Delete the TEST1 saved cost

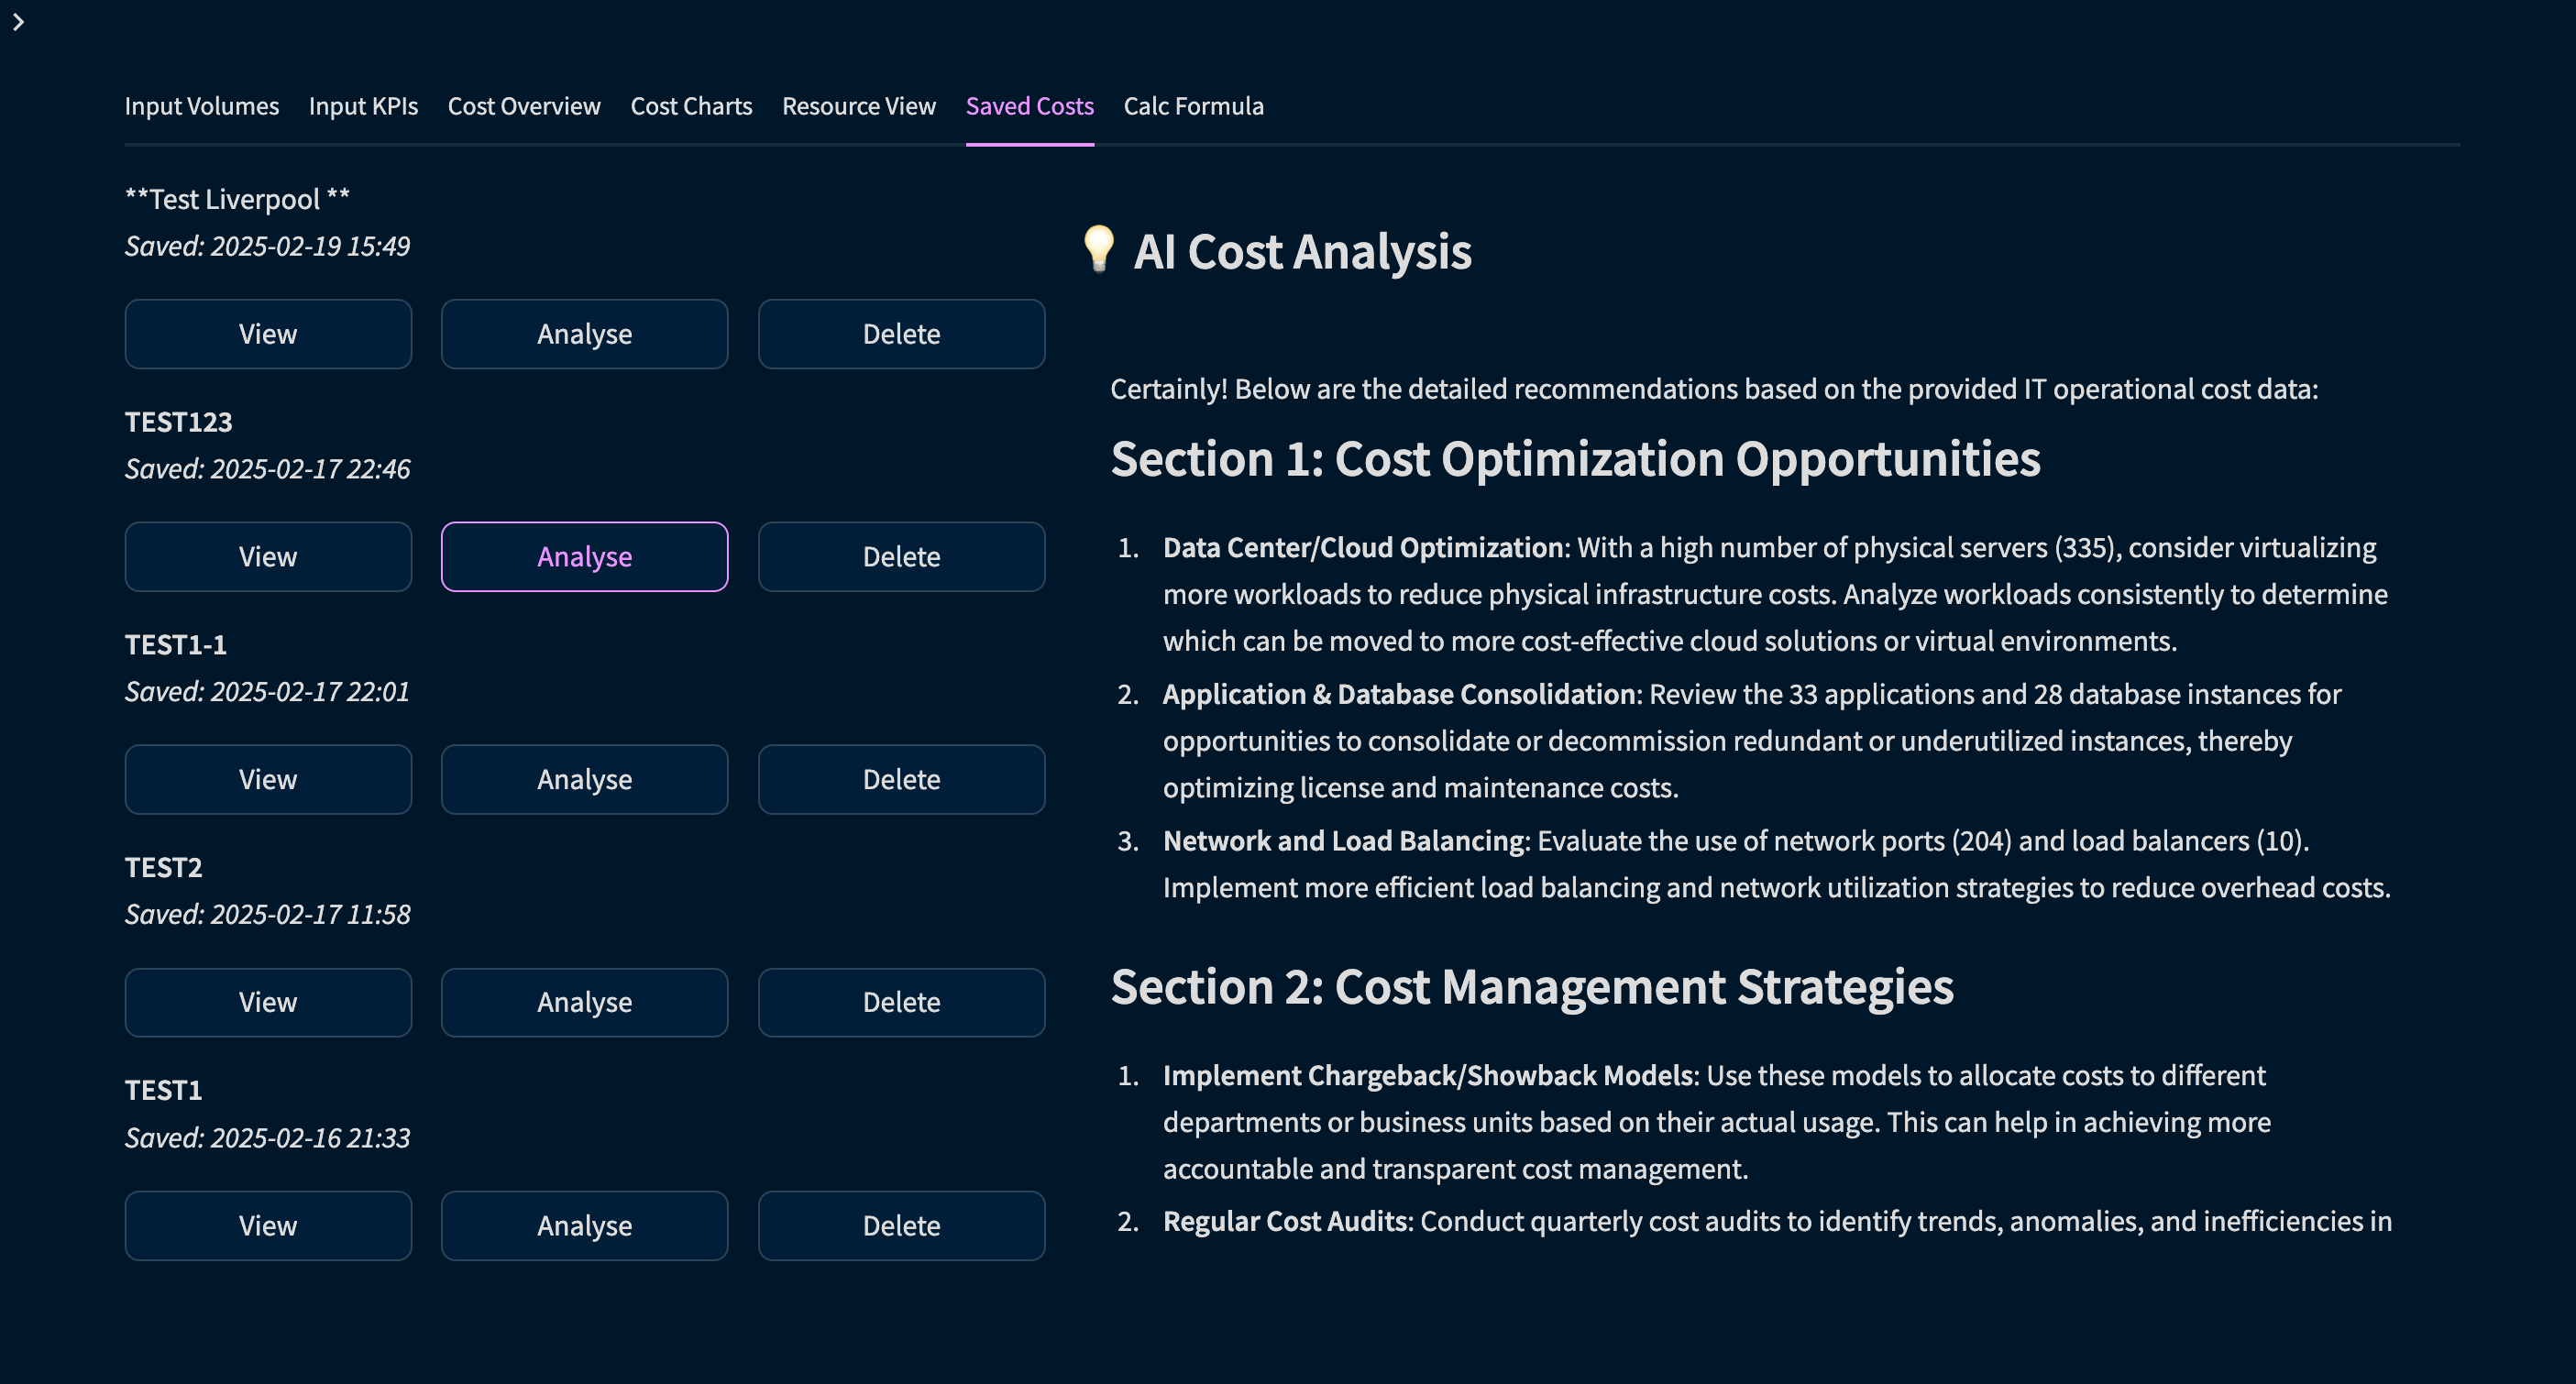(x=901, y=1226)
